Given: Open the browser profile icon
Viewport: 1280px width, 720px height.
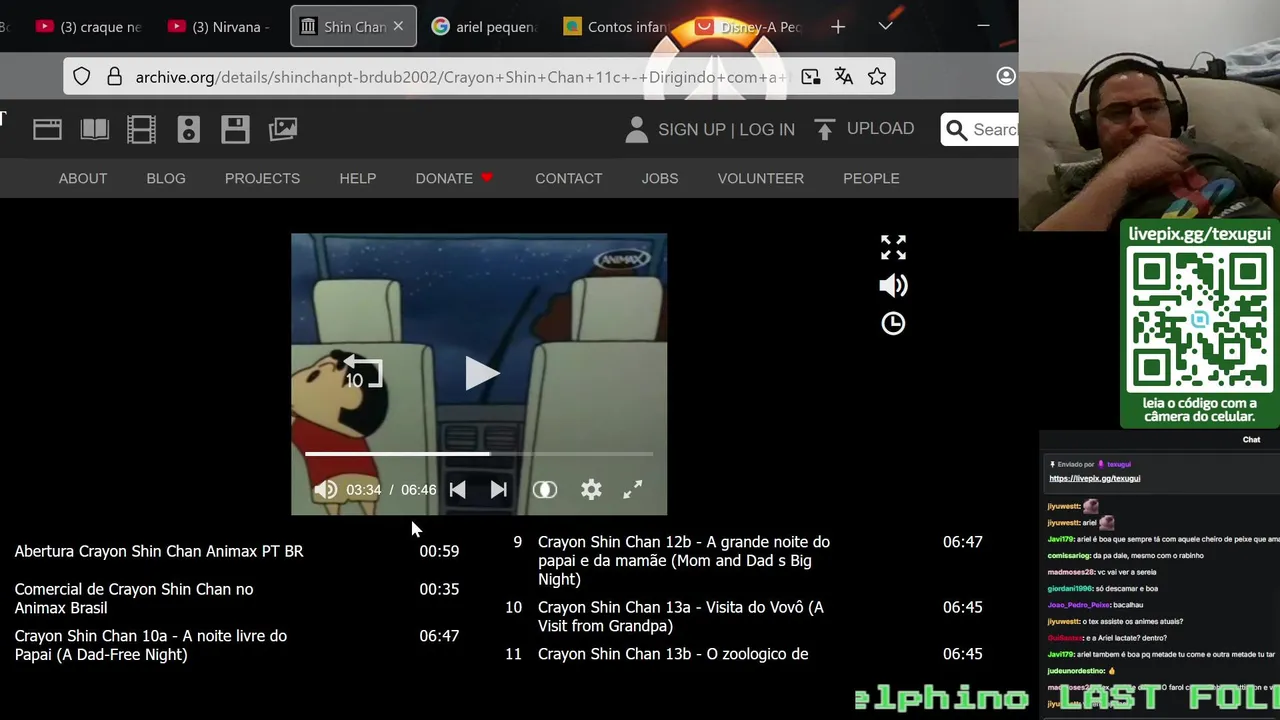Looking at the screenshot, I should [x=1006, y=77].
